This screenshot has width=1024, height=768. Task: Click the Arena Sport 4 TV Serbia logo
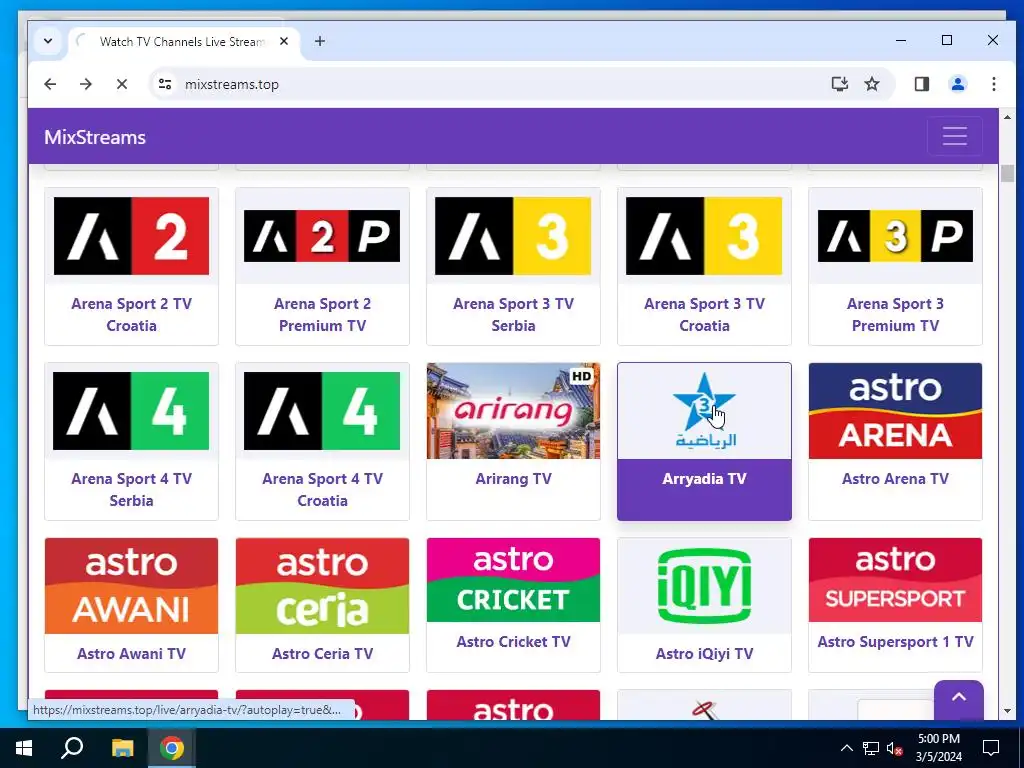(x=131, y=411)
